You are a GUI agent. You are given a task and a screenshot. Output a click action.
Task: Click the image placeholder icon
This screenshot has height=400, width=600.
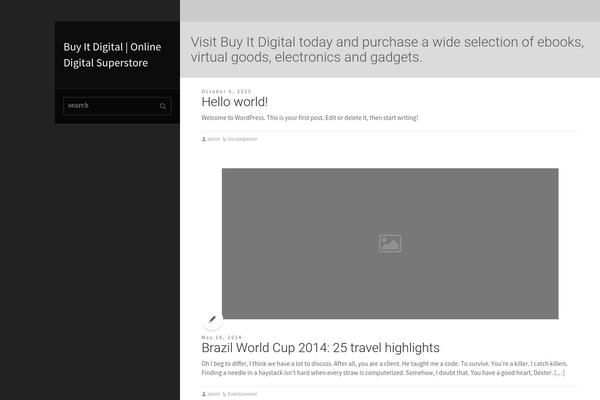390,243
